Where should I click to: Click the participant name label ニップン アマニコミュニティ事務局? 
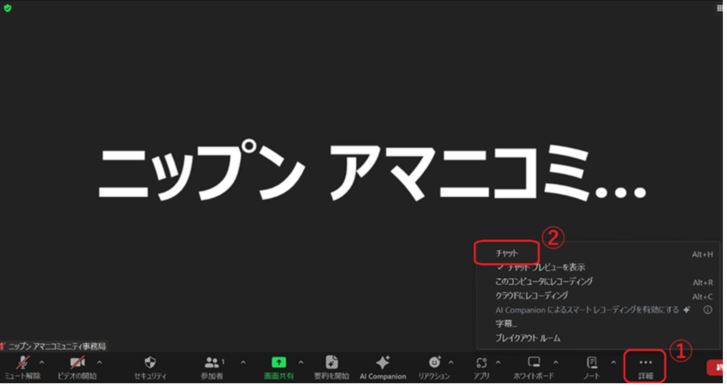click(x=57, y=346)
